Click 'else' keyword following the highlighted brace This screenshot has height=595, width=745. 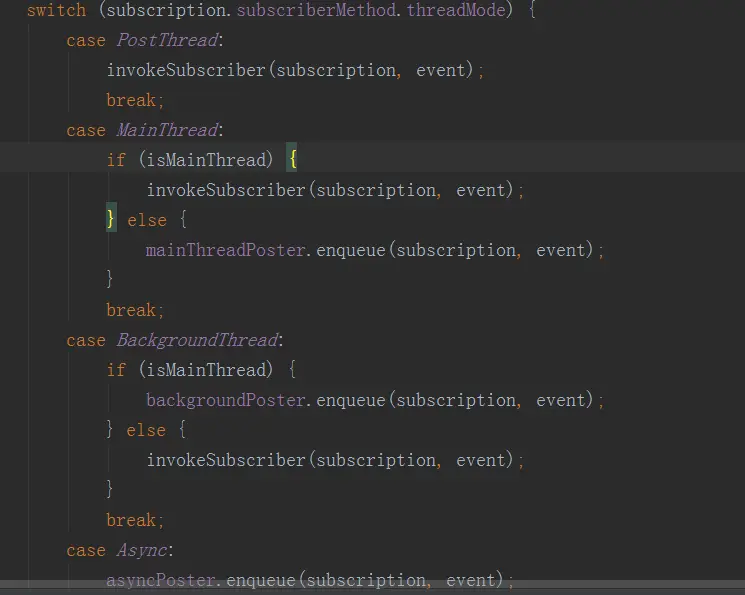click(x=147, y=220)
